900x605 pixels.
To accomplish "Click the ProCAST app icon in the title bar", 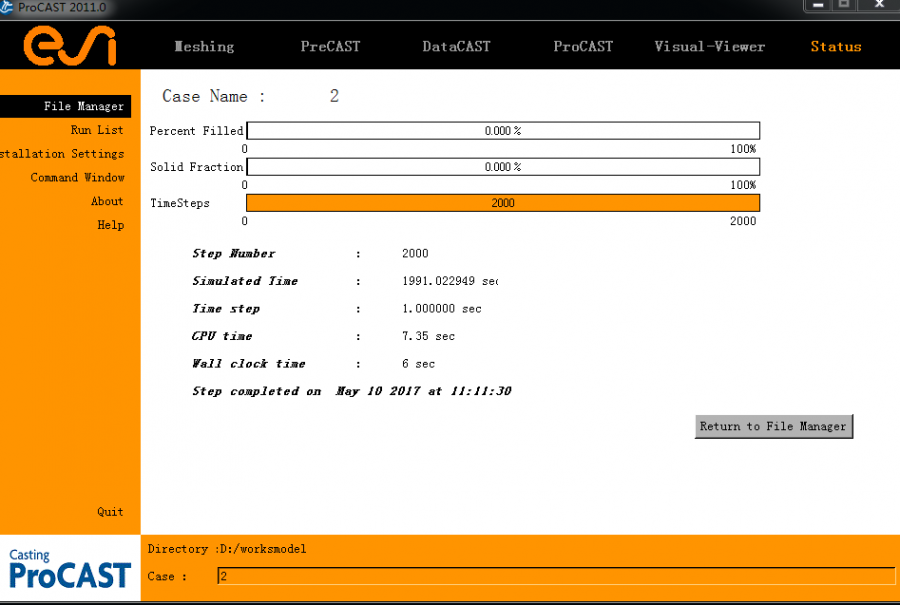I will coord(6,7).
